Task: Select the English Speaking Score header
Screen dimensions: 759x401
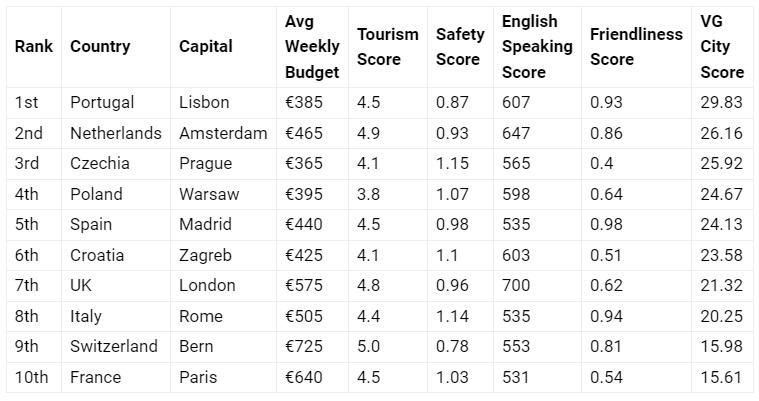Action: pyautogui.click(x=537, y=46)
